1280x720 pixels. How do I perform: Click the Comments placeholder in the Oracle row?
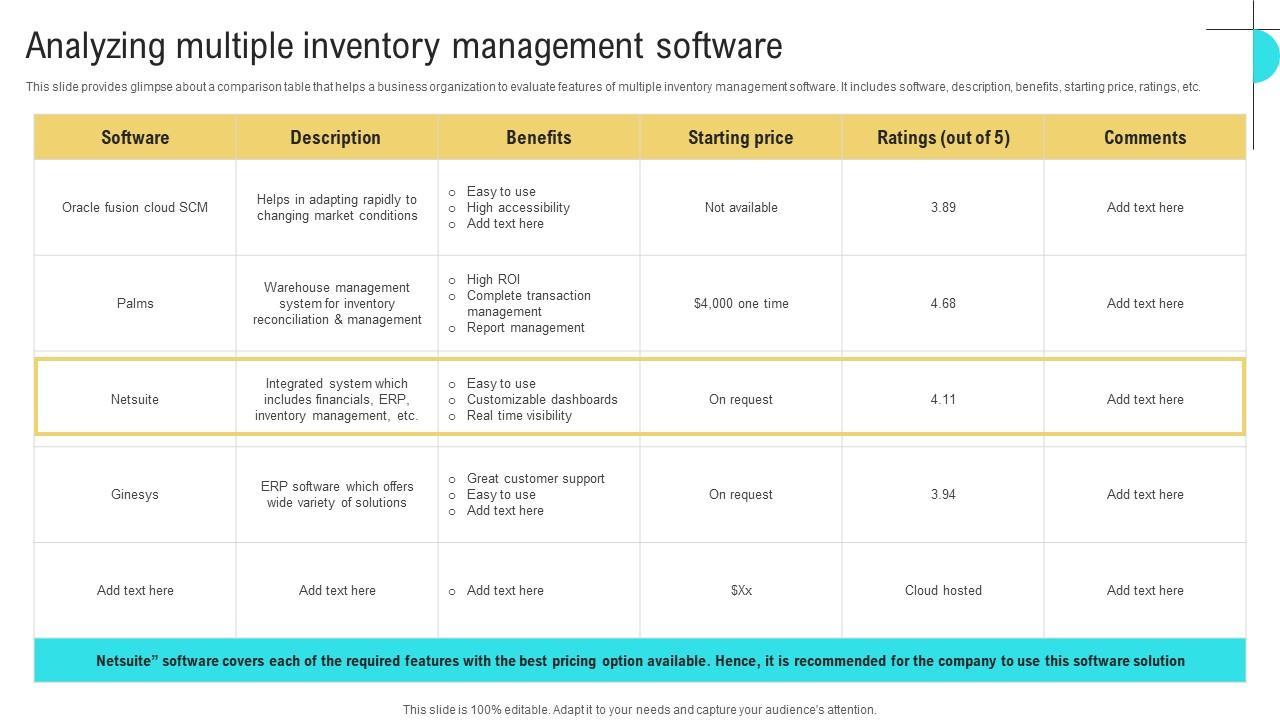click(x=1145, y=208)
